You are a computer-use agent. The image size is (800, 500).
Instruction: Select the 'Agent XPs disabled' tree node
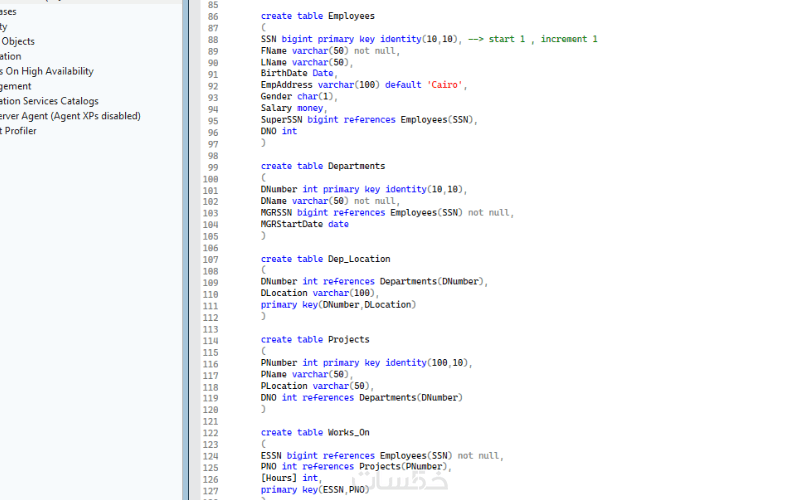click(x=70, y=116)
